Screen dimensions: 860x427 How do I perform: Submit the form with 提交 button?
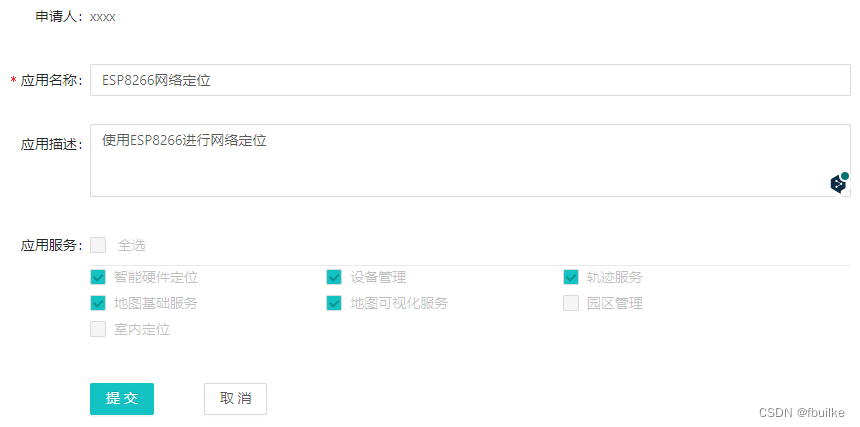pos(122,398)
